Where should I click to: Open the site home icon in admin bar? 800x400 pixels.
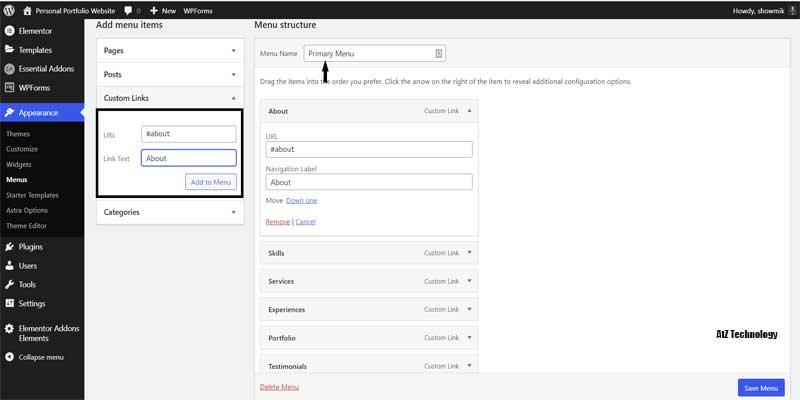[x=28, y=11]
